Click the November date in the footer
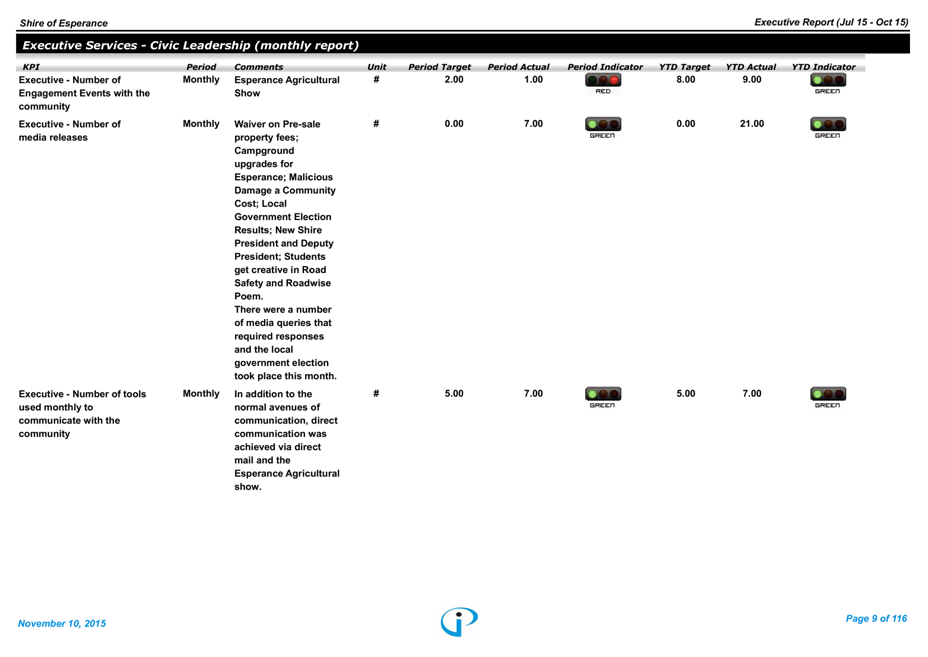Screen dimensions: 928x657 pyautogui.click(x=62, y=624)
